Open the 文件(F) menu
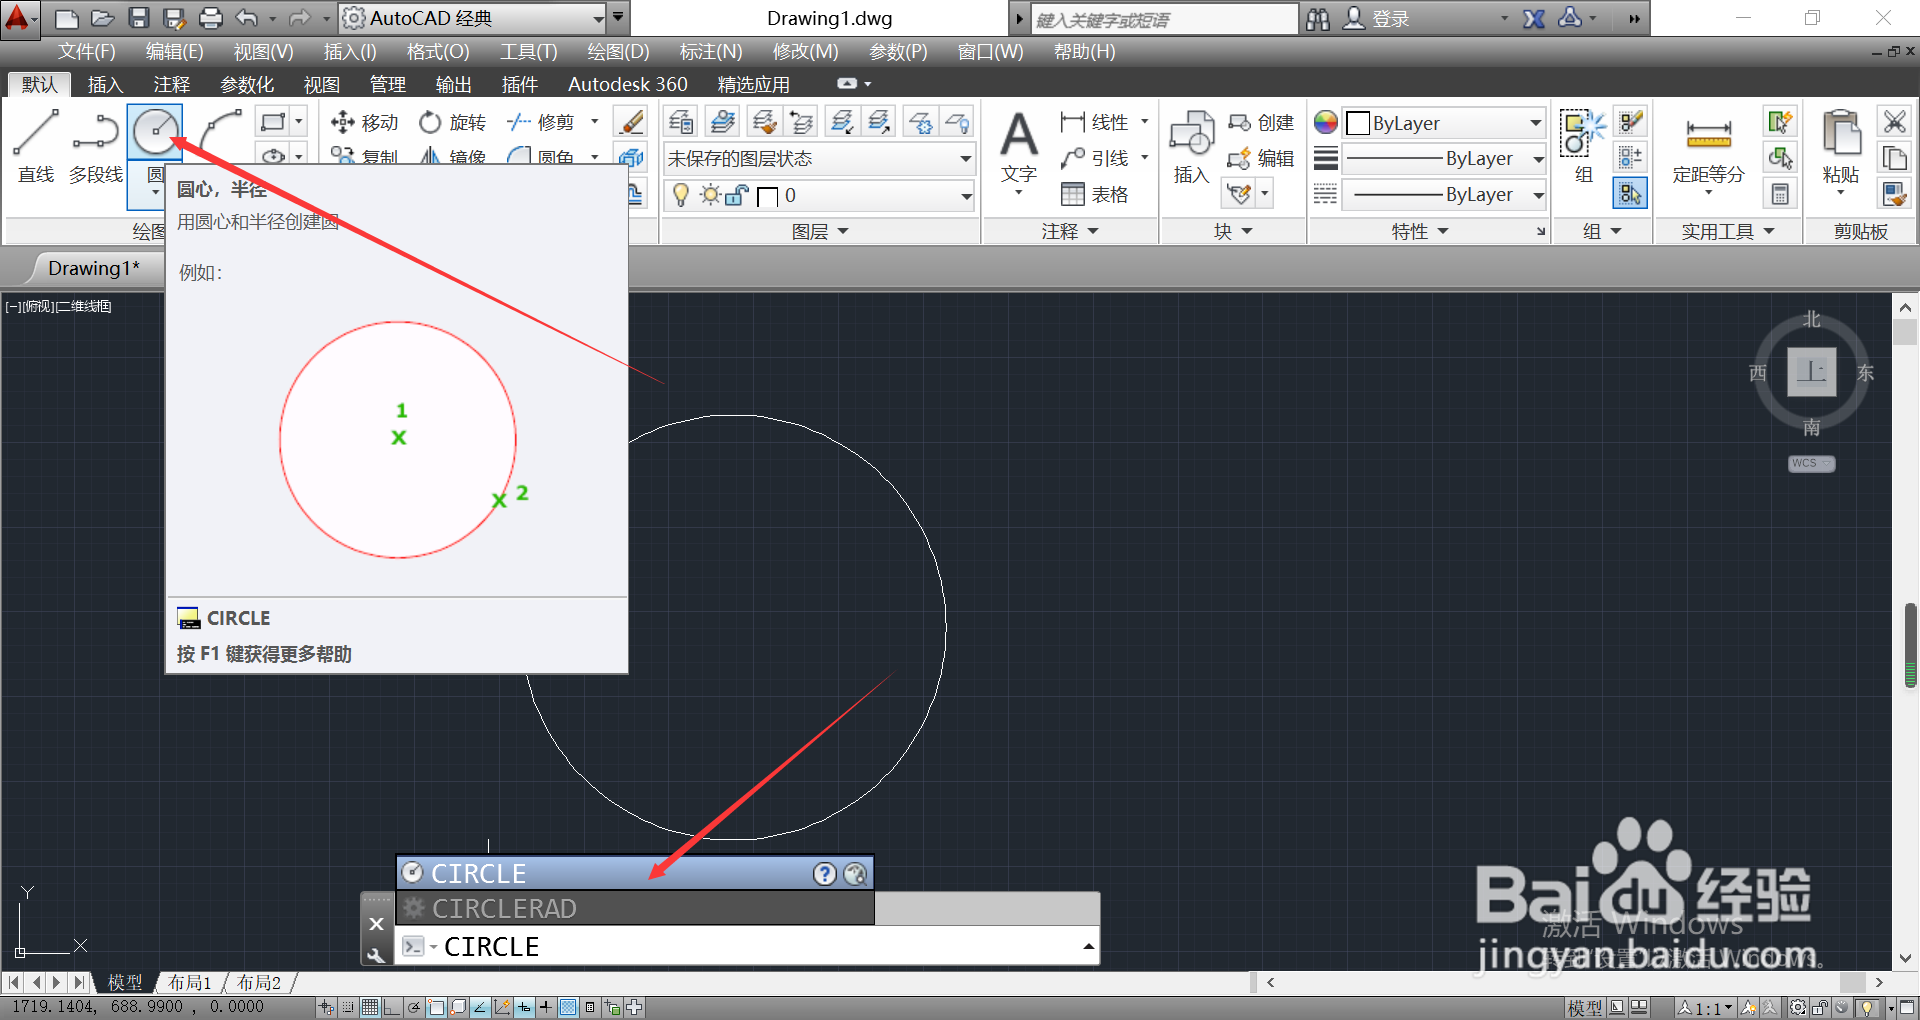The width and height of the screenshot is (1920, 1020). click(x=87, y=51)
